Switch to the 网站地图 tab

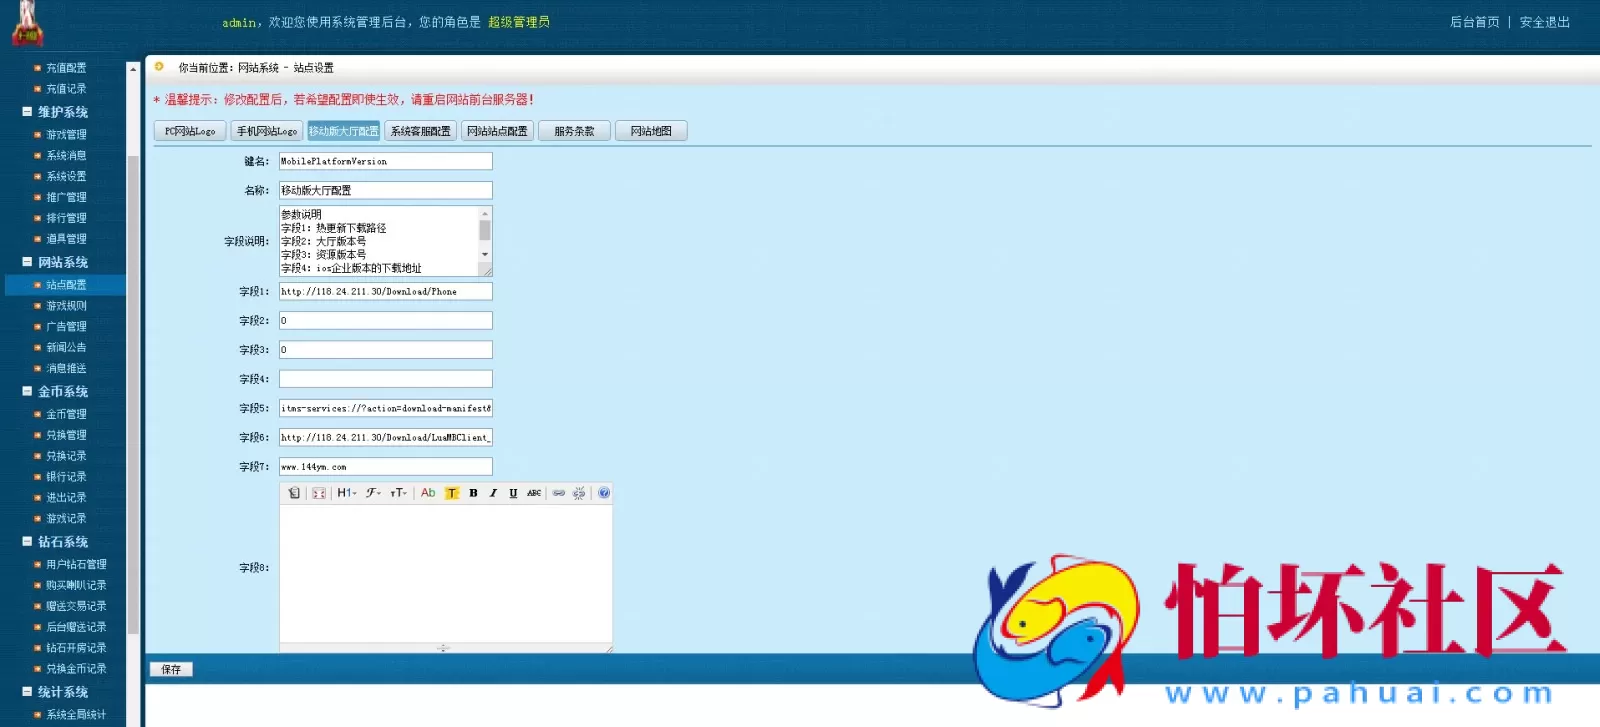651,131
